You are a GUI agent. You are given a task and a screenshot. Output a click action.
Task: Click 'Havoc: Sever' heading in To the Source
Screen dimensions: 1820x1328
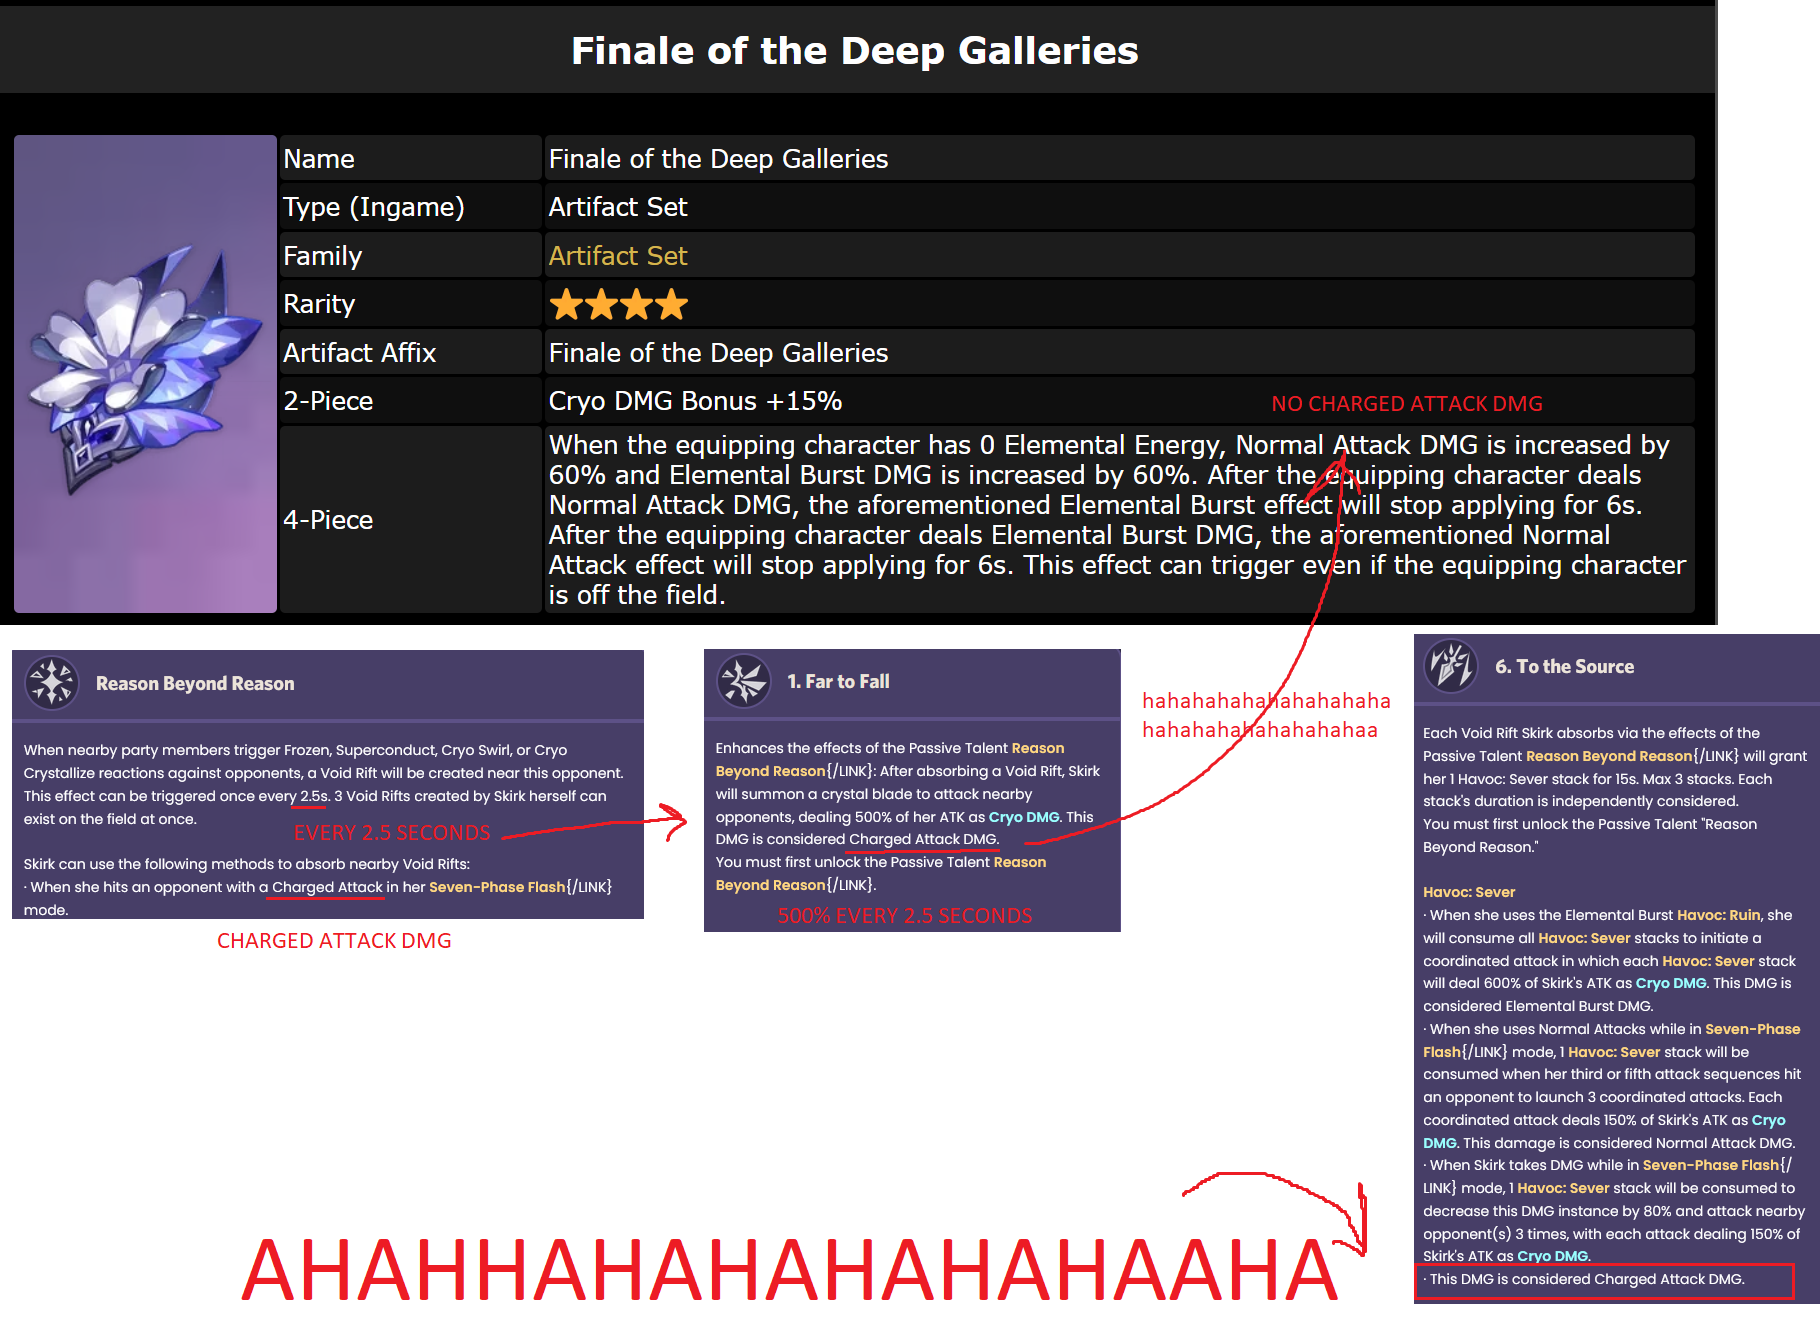pos(1469,892)
